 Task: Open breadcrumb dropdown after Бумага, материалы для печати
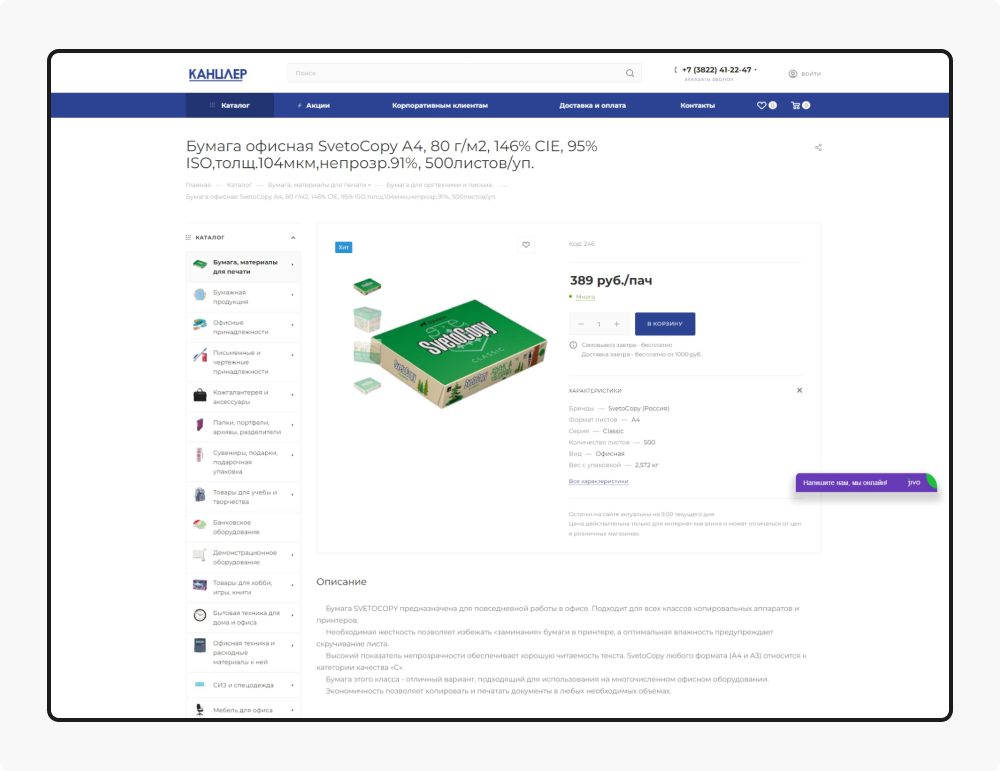[x=369, y=186]
